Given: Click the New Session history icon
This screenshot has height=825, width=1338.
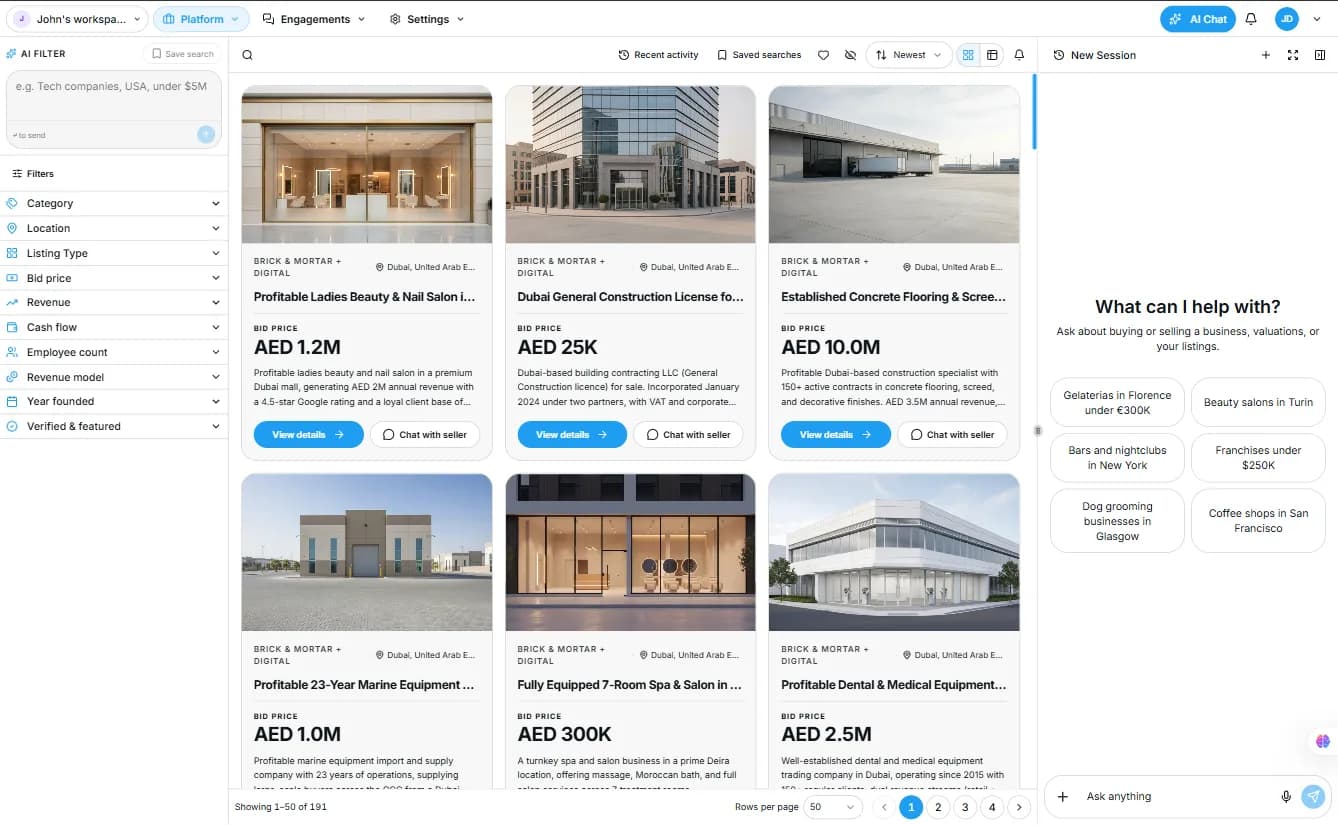Looking at the screenshot, I should coord(1058,55).
